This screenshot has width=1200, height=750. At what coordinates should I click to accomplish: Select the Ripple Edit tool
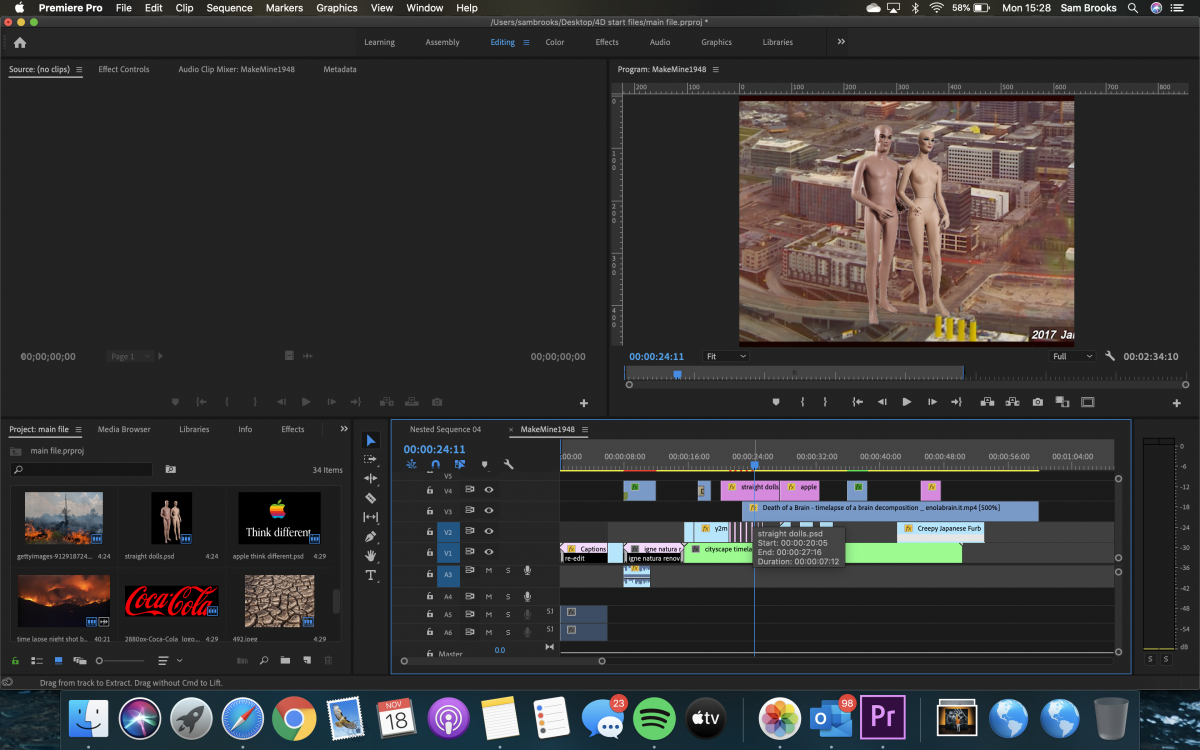click(x=370, y=478)
